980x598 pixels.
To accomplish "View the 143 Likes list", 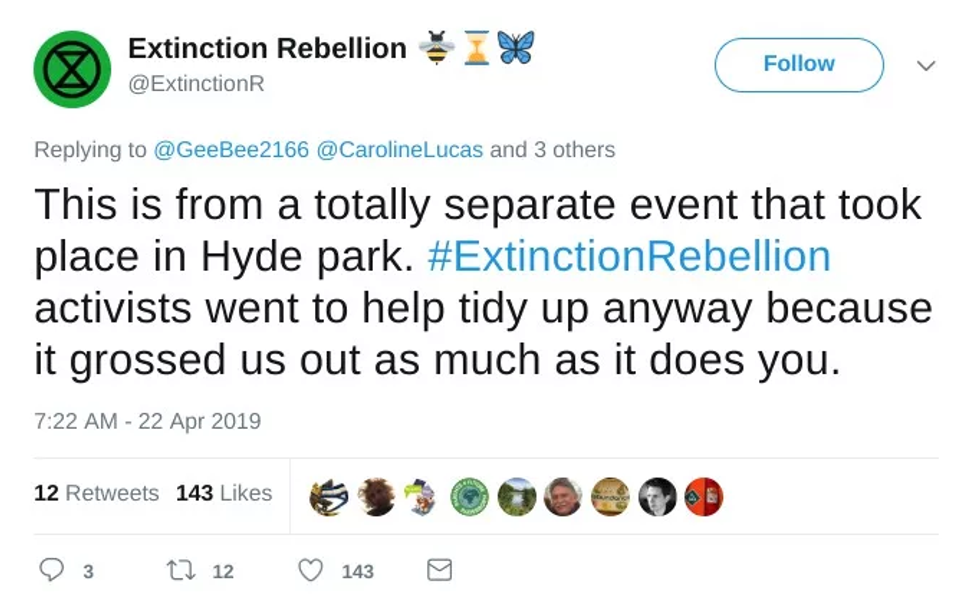I will pyautogui.click(x=224, y=493).
